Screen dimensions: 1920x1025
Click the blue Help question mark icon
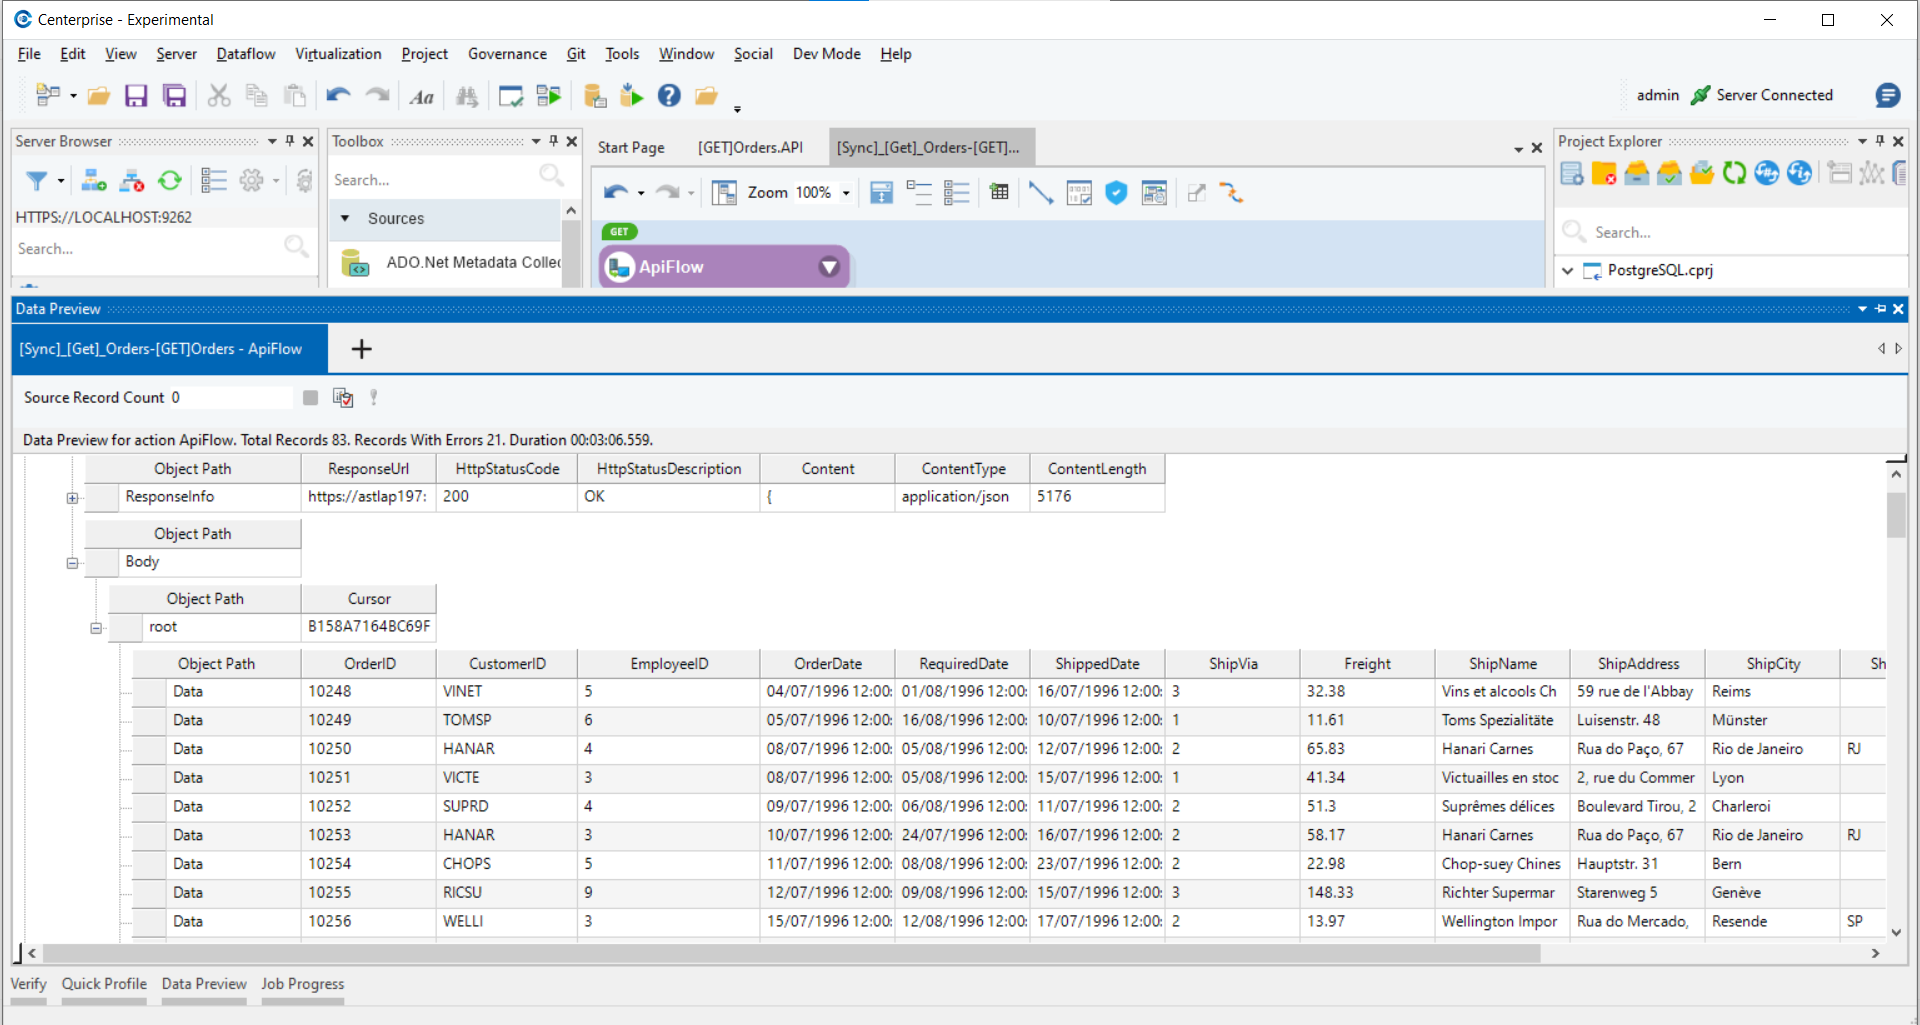click(x=669, y=96)
